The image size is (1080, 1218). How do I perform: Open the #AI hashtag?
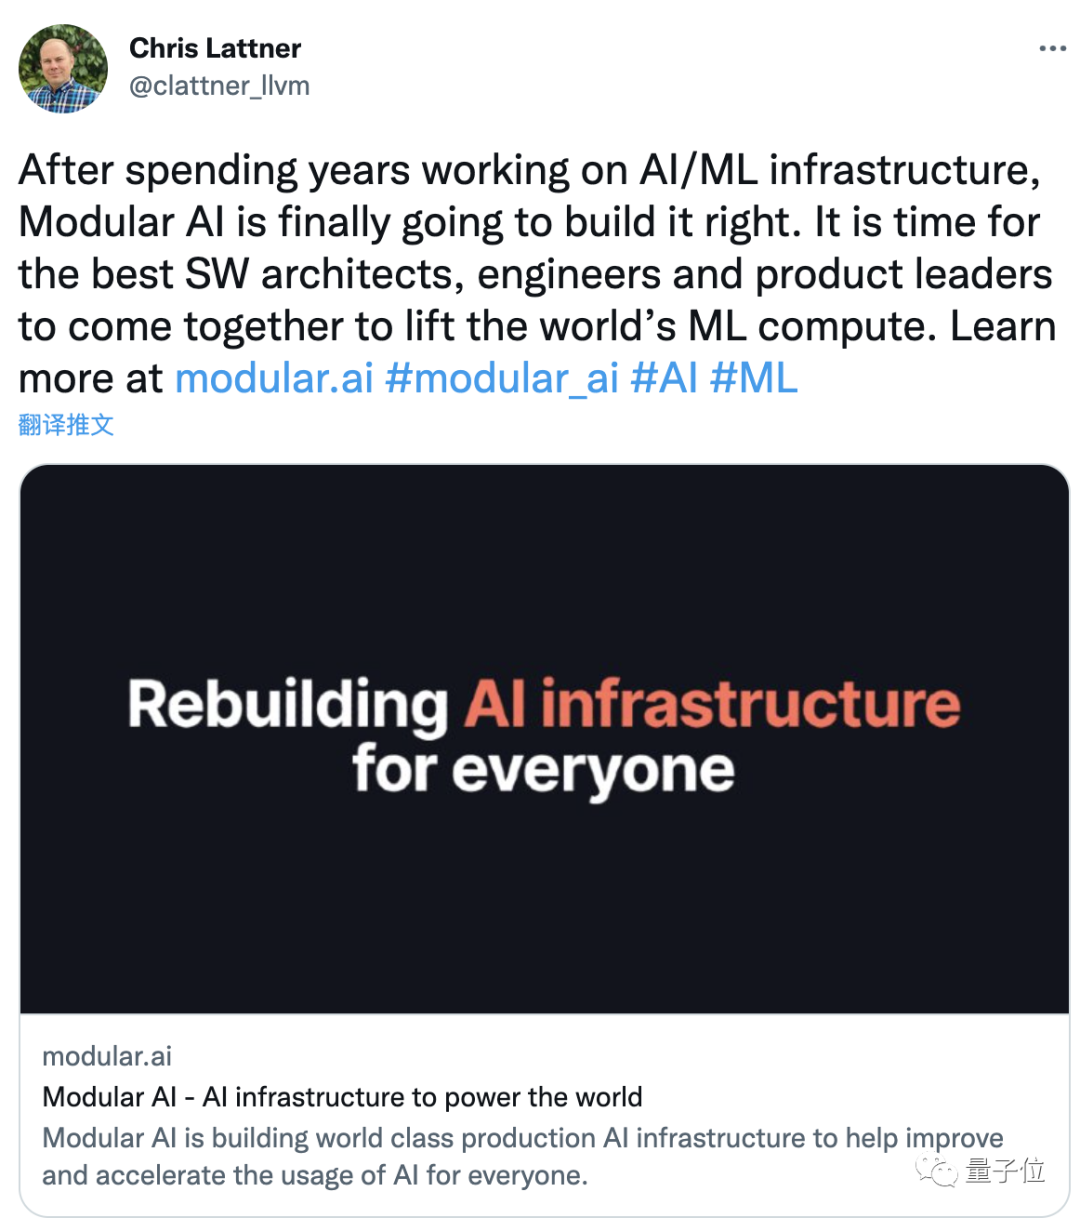[664, 378]
